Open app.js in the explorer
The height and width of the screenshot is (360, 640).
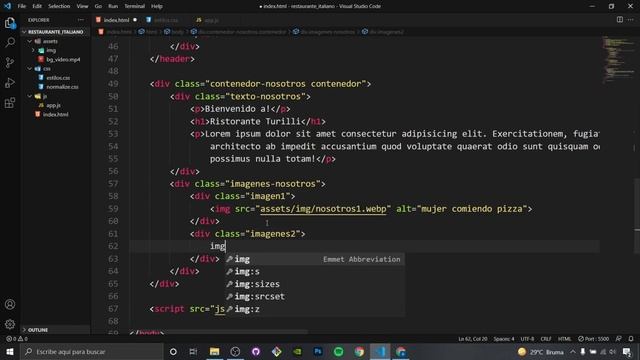coord(53,105)
